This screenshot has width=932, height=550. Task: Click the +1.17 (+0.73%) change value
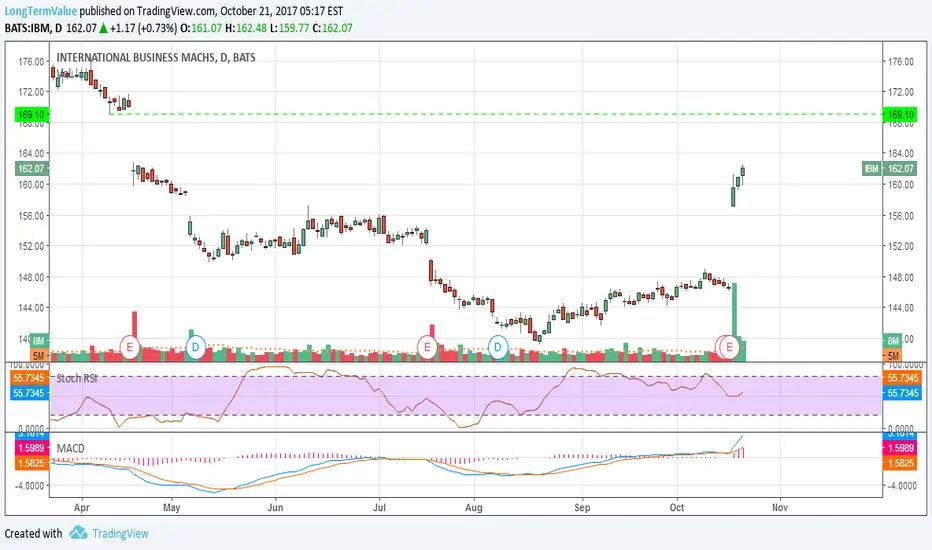[x=143, y=28]
